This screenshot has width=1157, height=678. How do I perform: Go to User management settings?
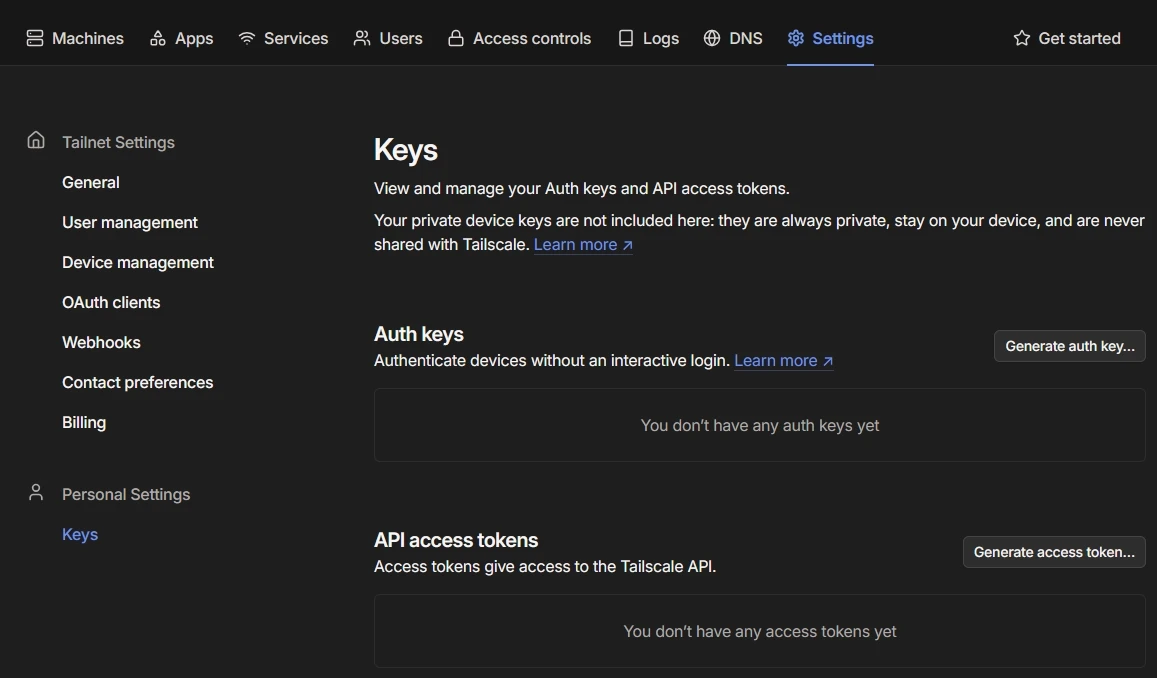(x=130, y=222)
